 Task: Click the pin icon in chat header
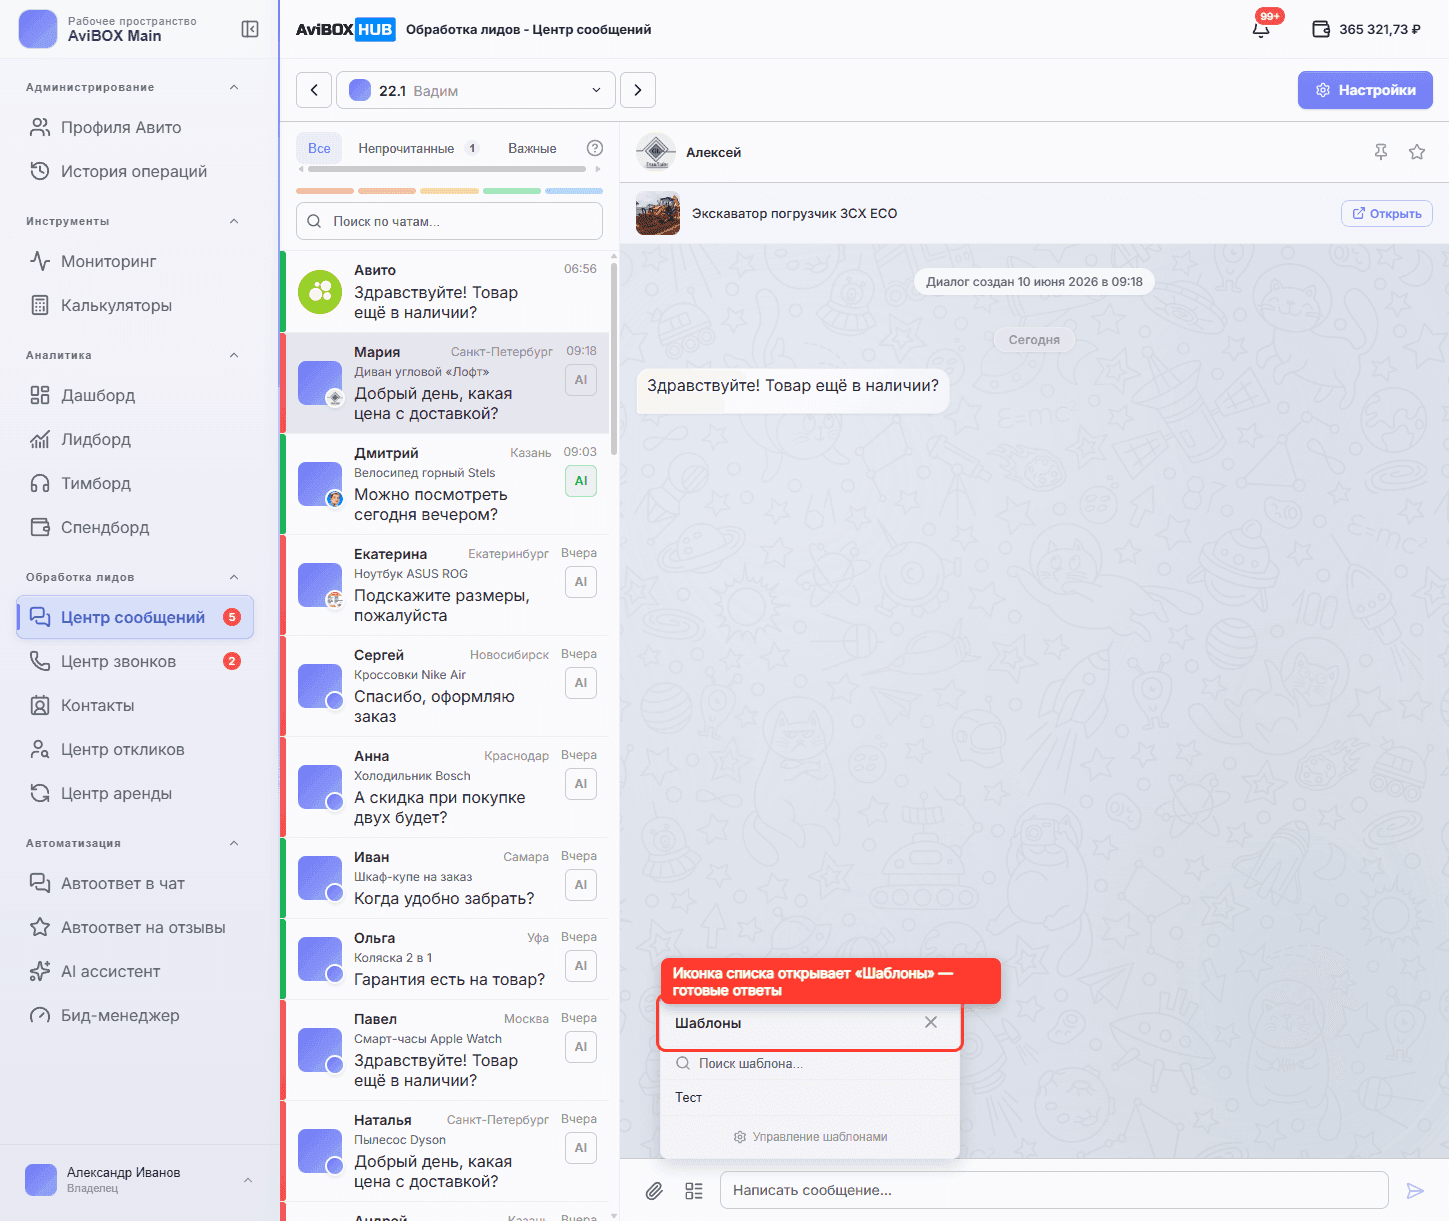tap(1381, 152)
